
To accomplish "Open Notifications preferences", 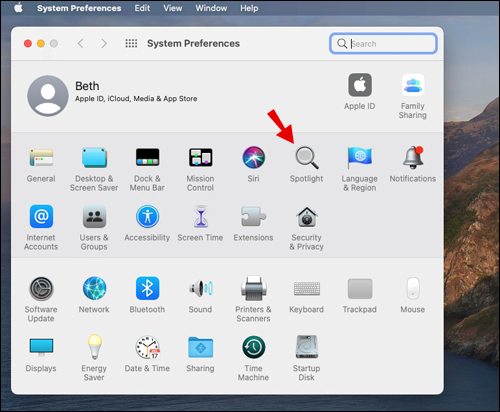I will click(x=413, y=157).
